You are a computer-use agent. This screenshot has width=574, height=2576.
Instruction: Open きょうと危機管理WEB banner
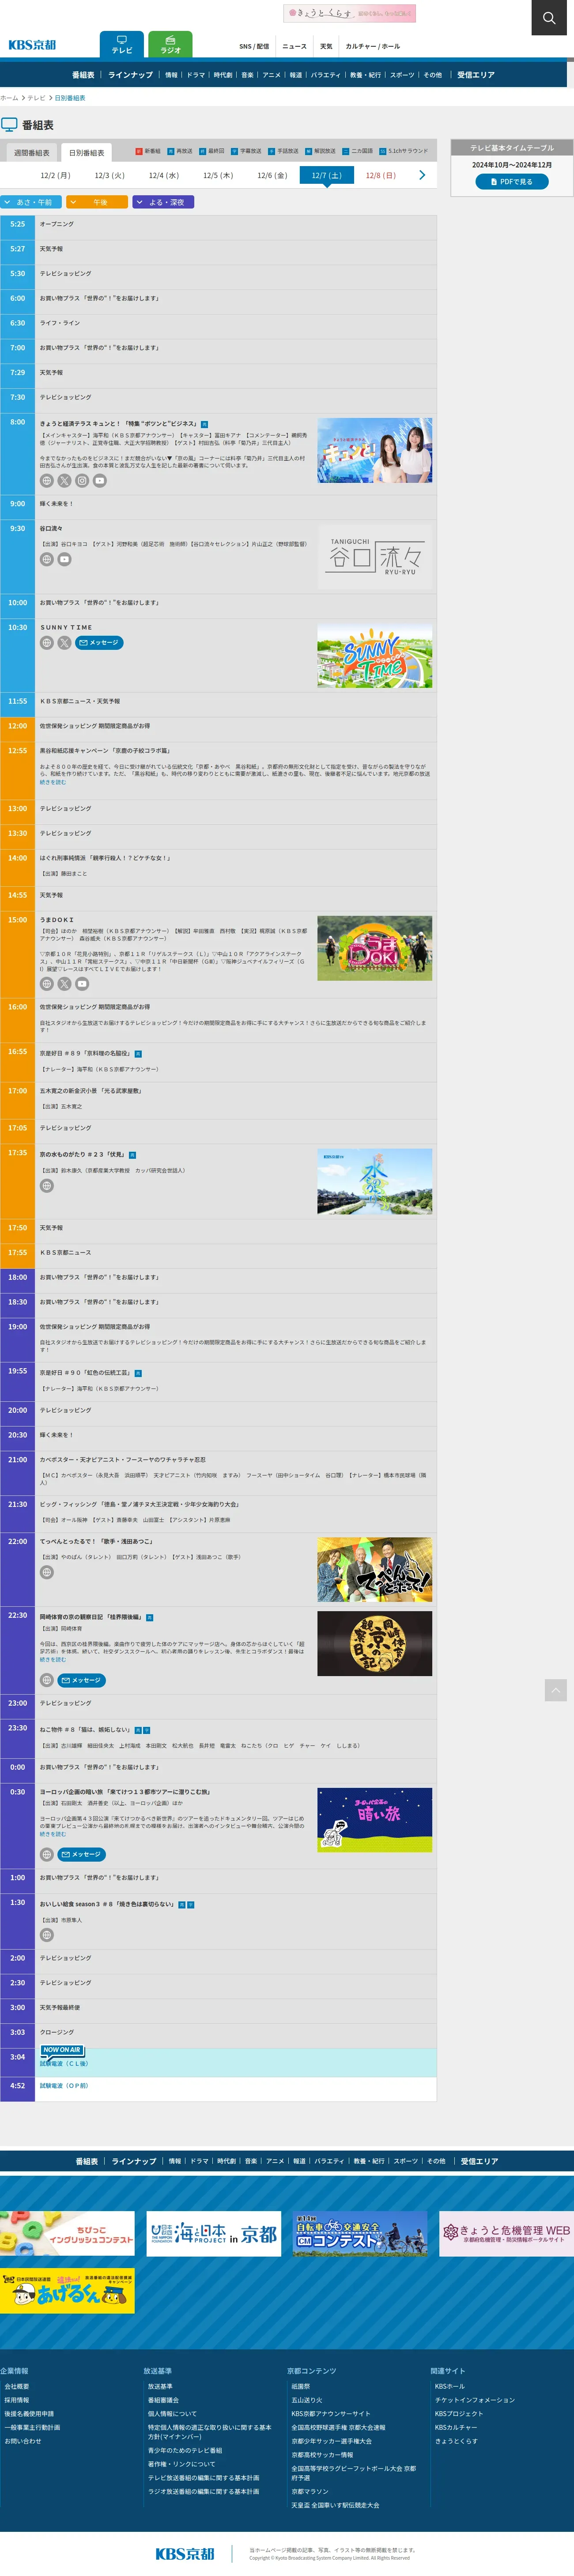tap(506, 2233)
